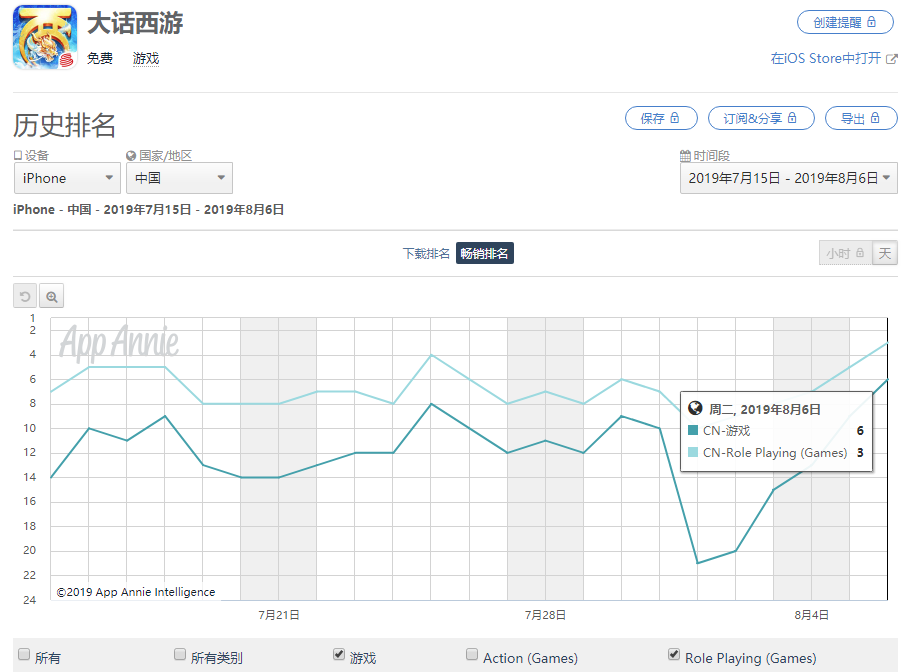Select the 畅销排名 tab
The width and height of the screenshot is (905, 672).
point(484,254)
